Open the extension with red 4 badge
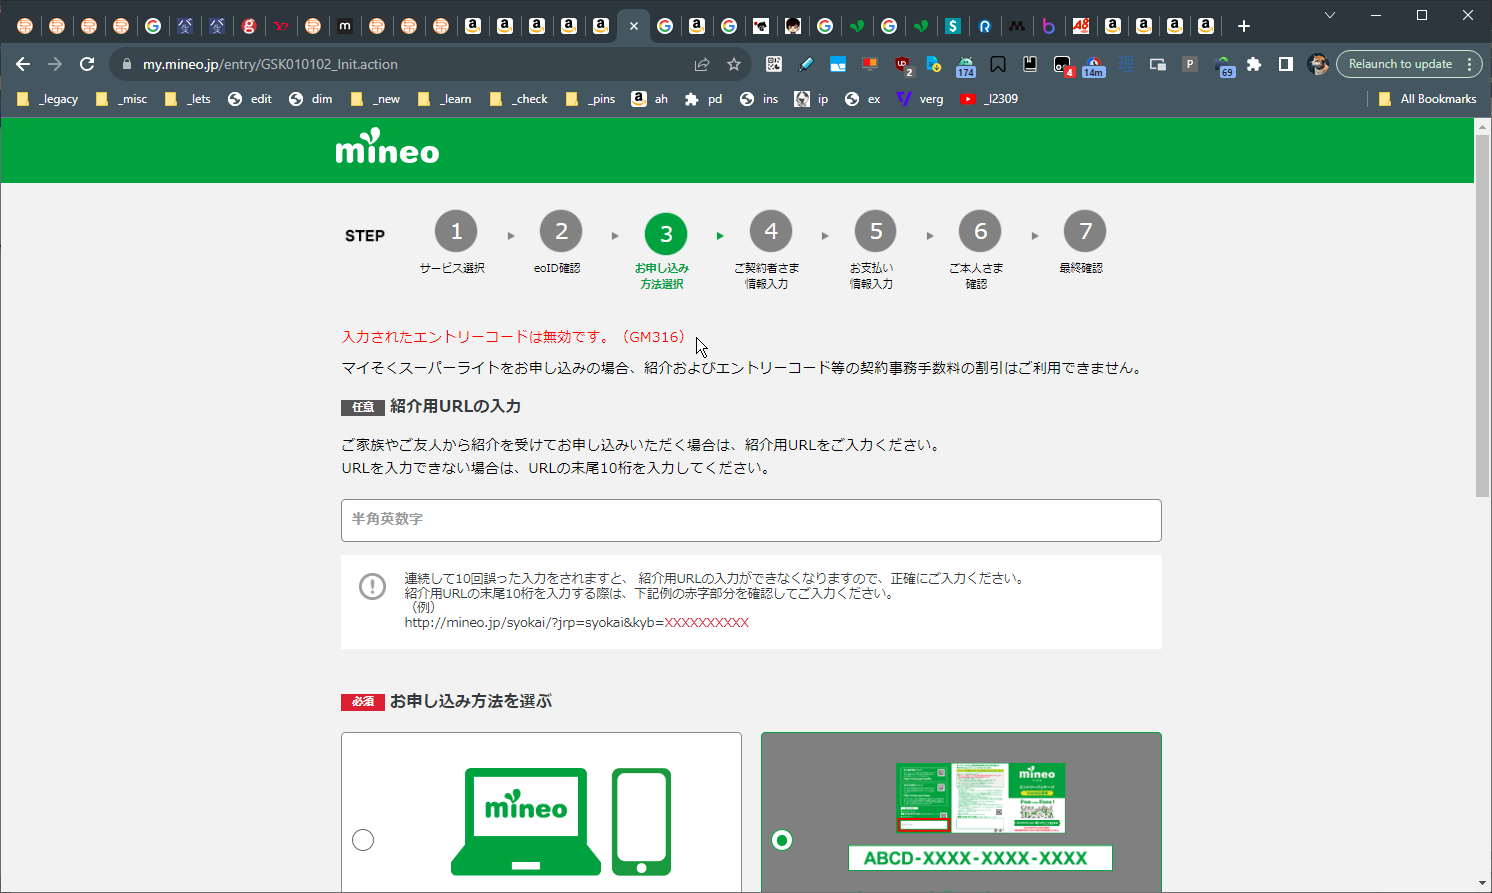1492x893 pixels. click(1063, 66)
